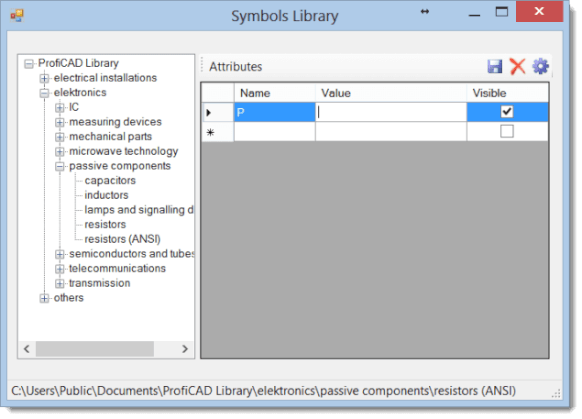582x419 pixels.
Task: Select the ProfiCAD Library label
Action: pos(78,63)
